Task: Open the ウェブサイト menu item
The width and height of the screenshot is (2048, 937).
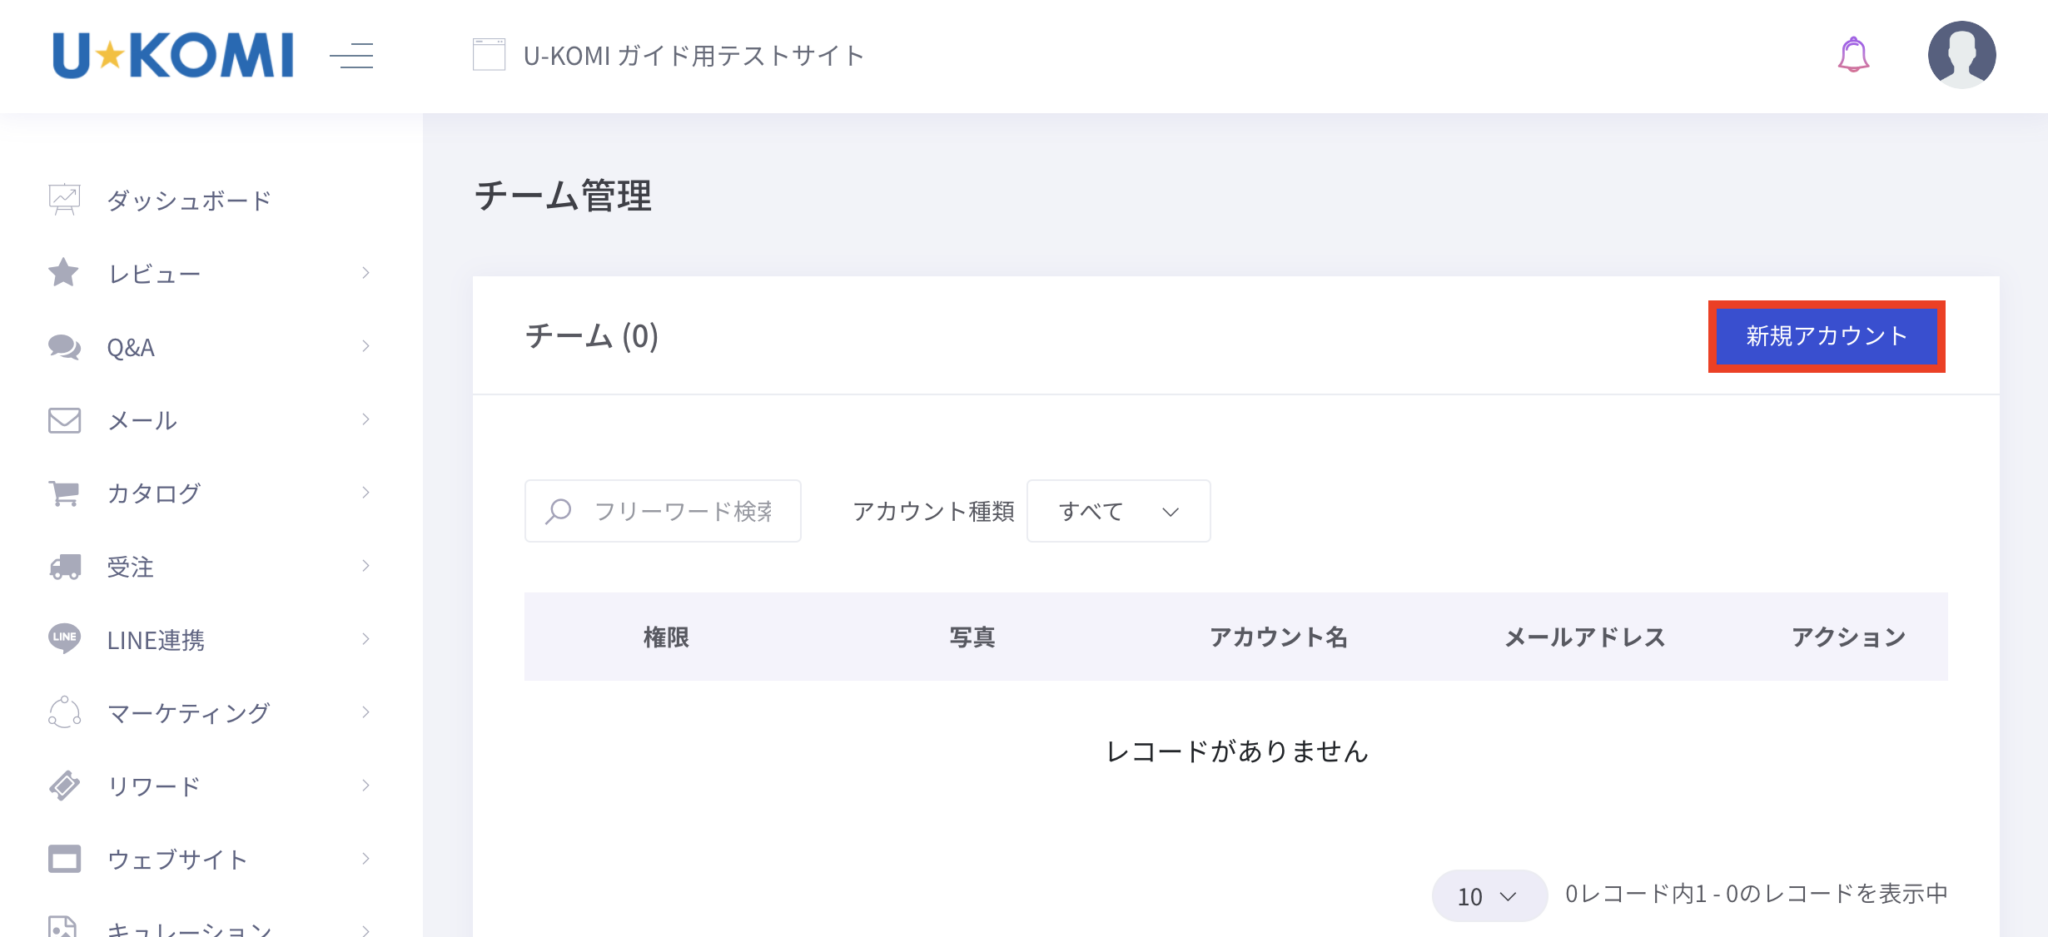Action: (x=177, y=859)
